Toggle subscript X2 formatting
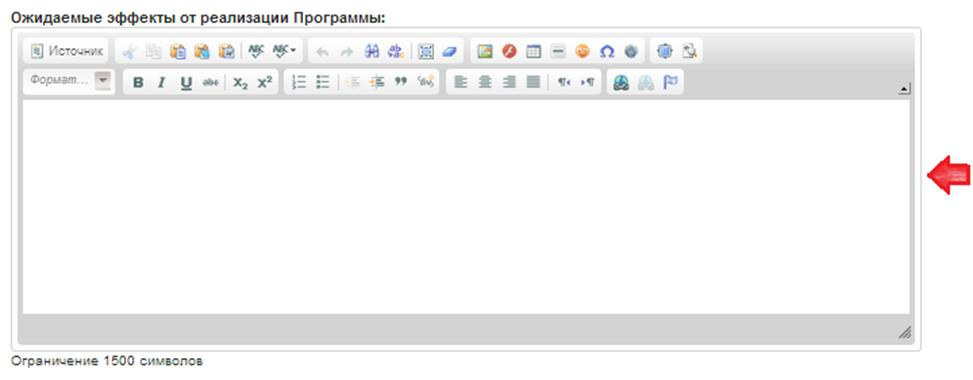Image resolution: width=973 pixels, height=380 pixels. 241,83
